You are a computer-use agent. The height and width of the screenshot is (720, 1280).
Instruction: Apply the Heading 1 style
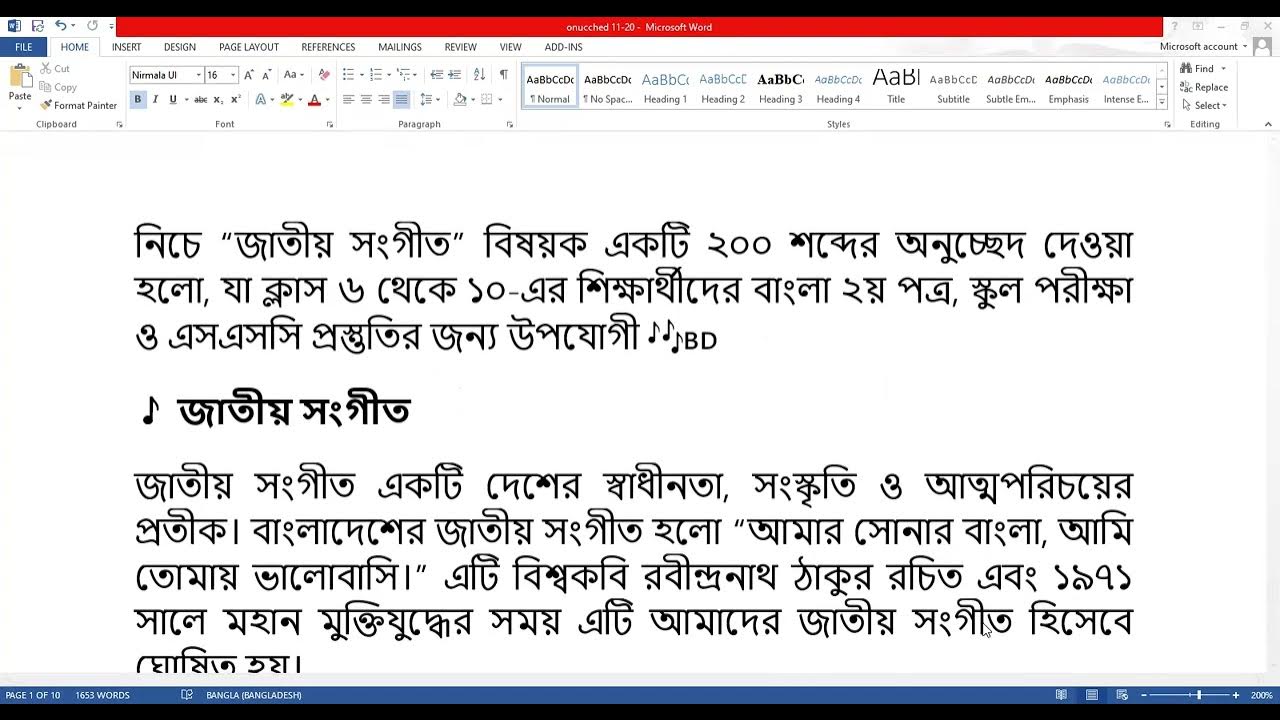(665, 87)
